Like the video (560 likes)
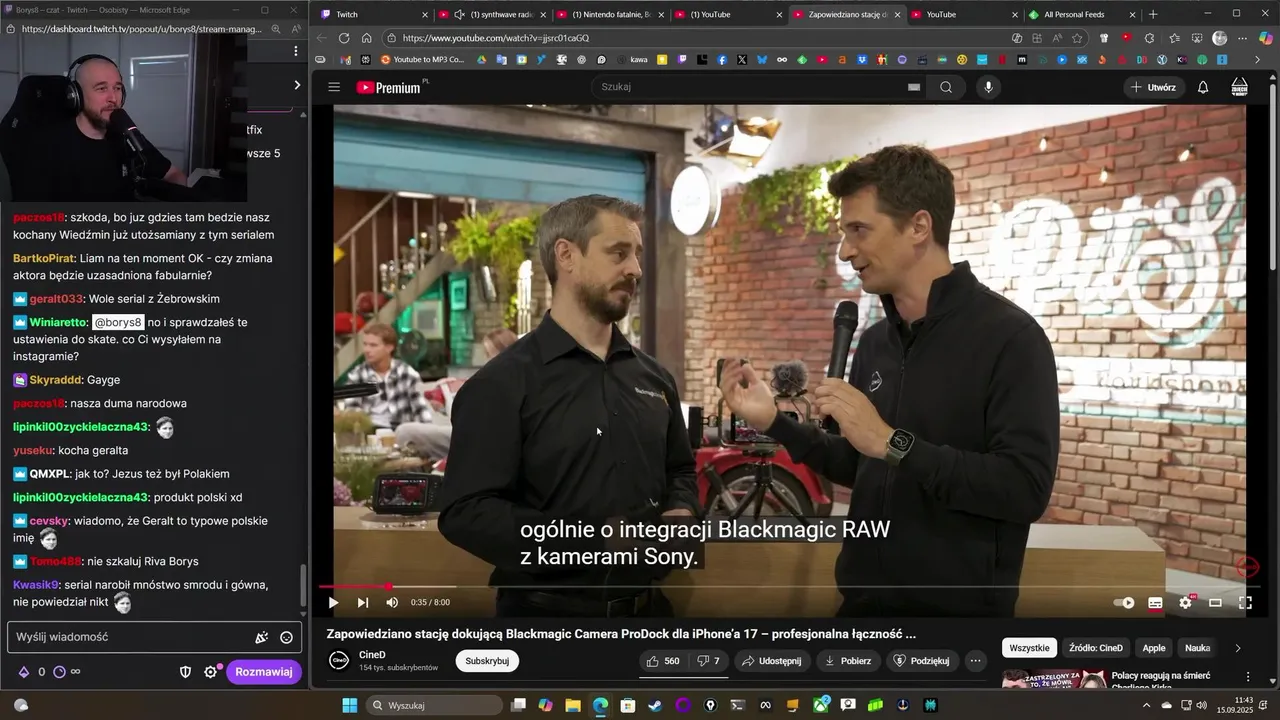Image resolution: width=1280 pixels, height=720 pixels. (663, 661)
